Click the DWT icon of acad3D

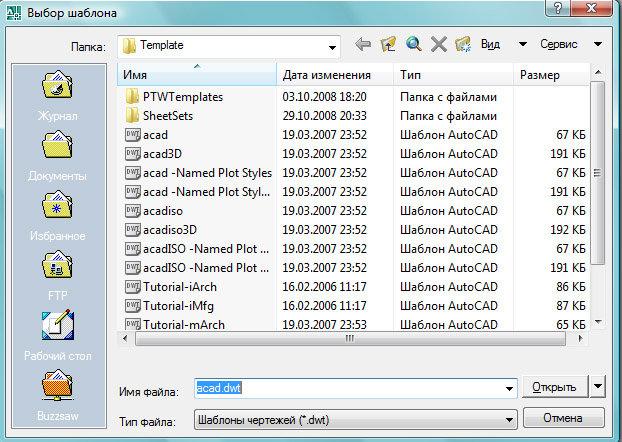(x=132, y=154)
